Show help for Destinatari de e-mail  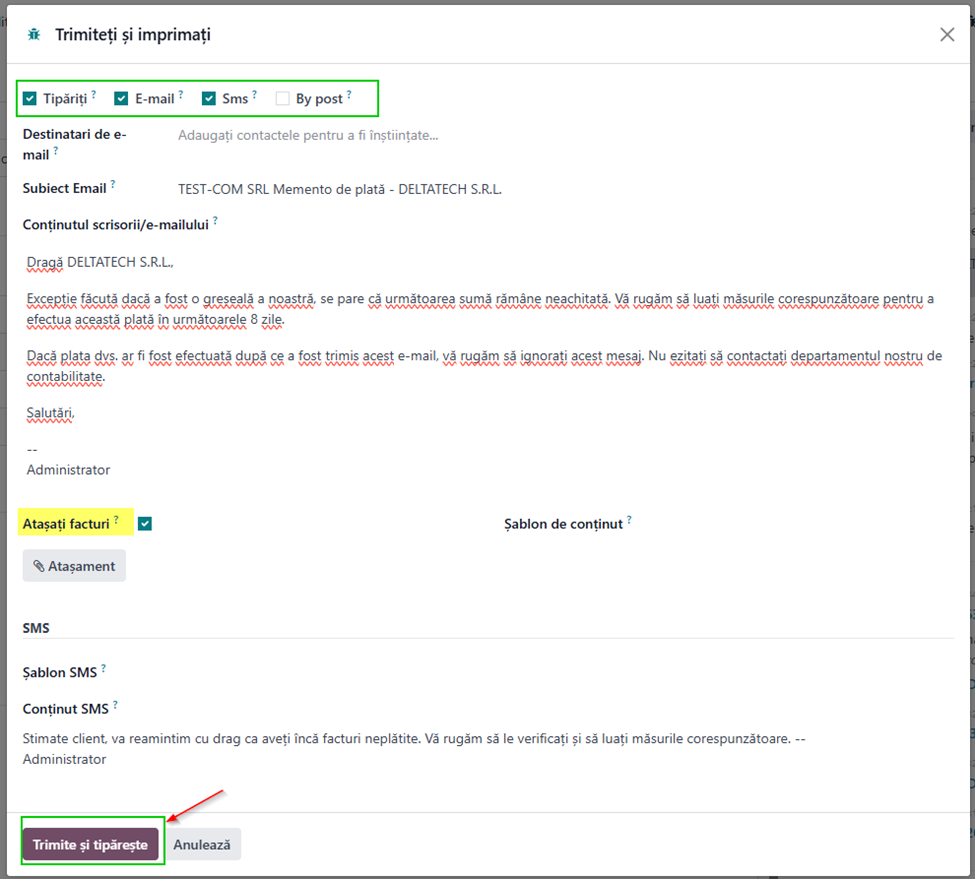click(56, 150)
